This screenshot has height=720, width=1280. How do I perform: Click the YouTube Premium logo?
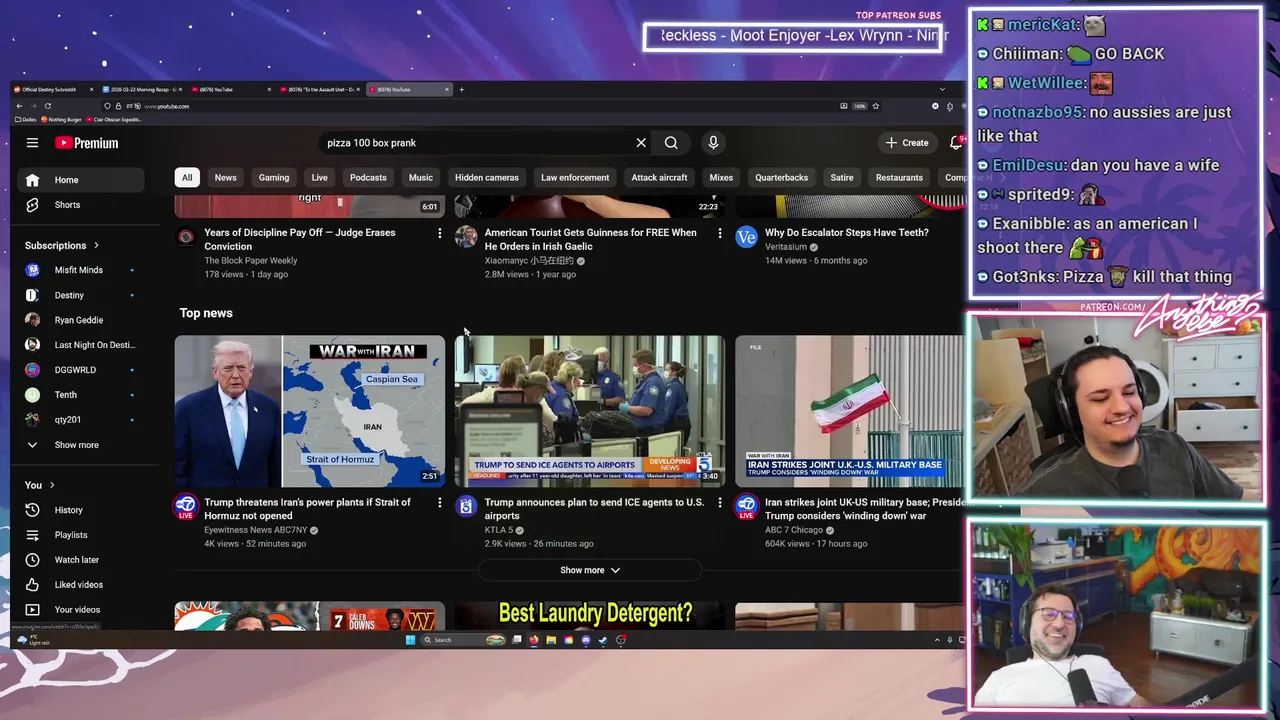coord(87,143)
